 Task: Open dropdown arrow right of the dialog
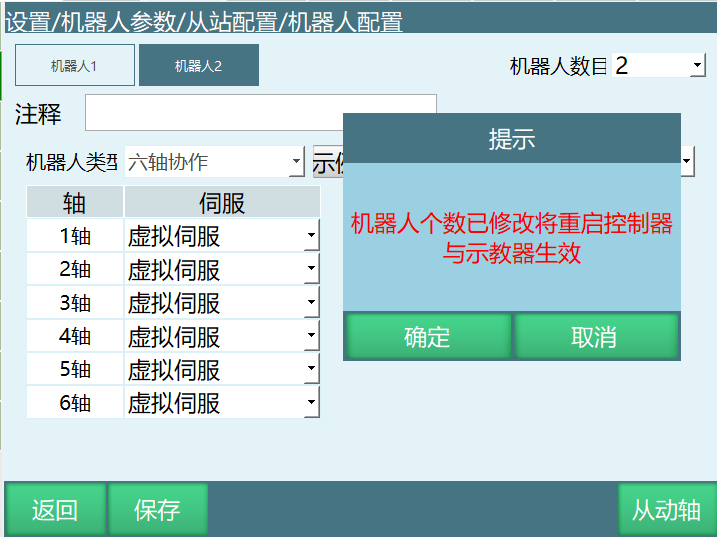point(688,162)
